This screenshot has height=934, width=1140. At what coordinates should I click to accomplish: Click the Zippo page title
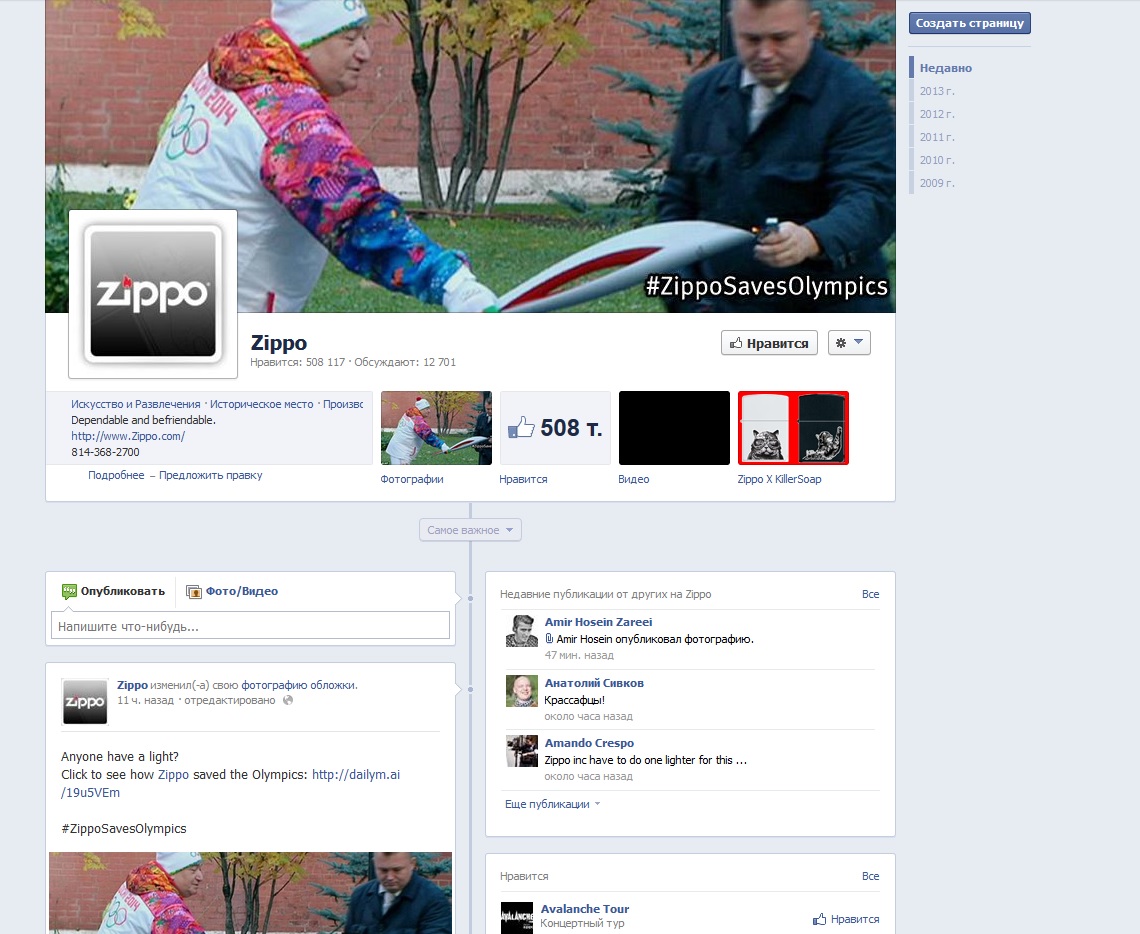tap(278, 342)
